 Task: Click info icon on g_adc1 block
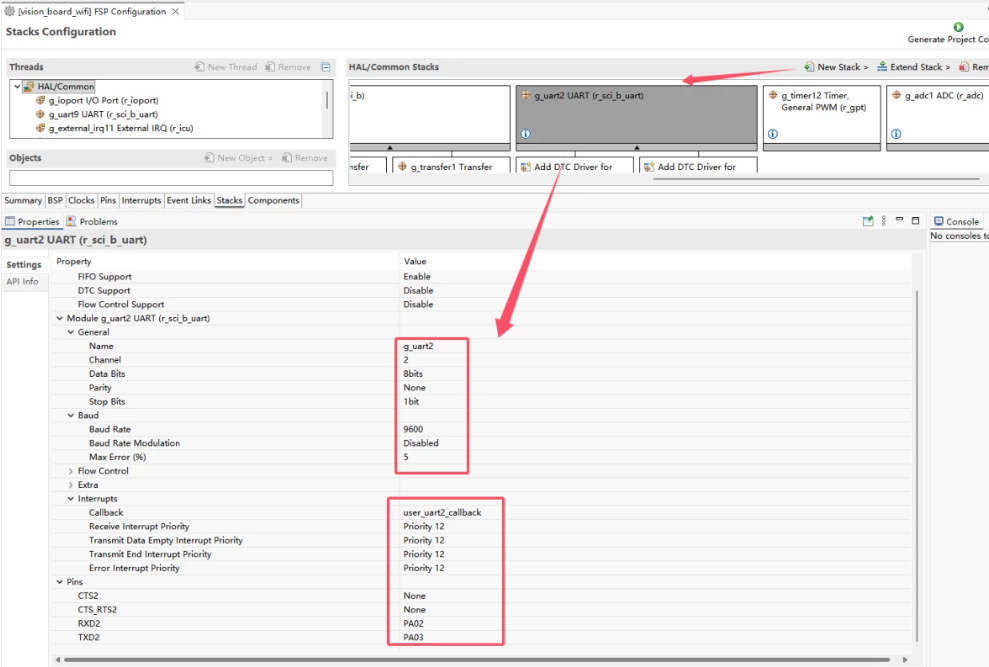[x=896, y=134]
